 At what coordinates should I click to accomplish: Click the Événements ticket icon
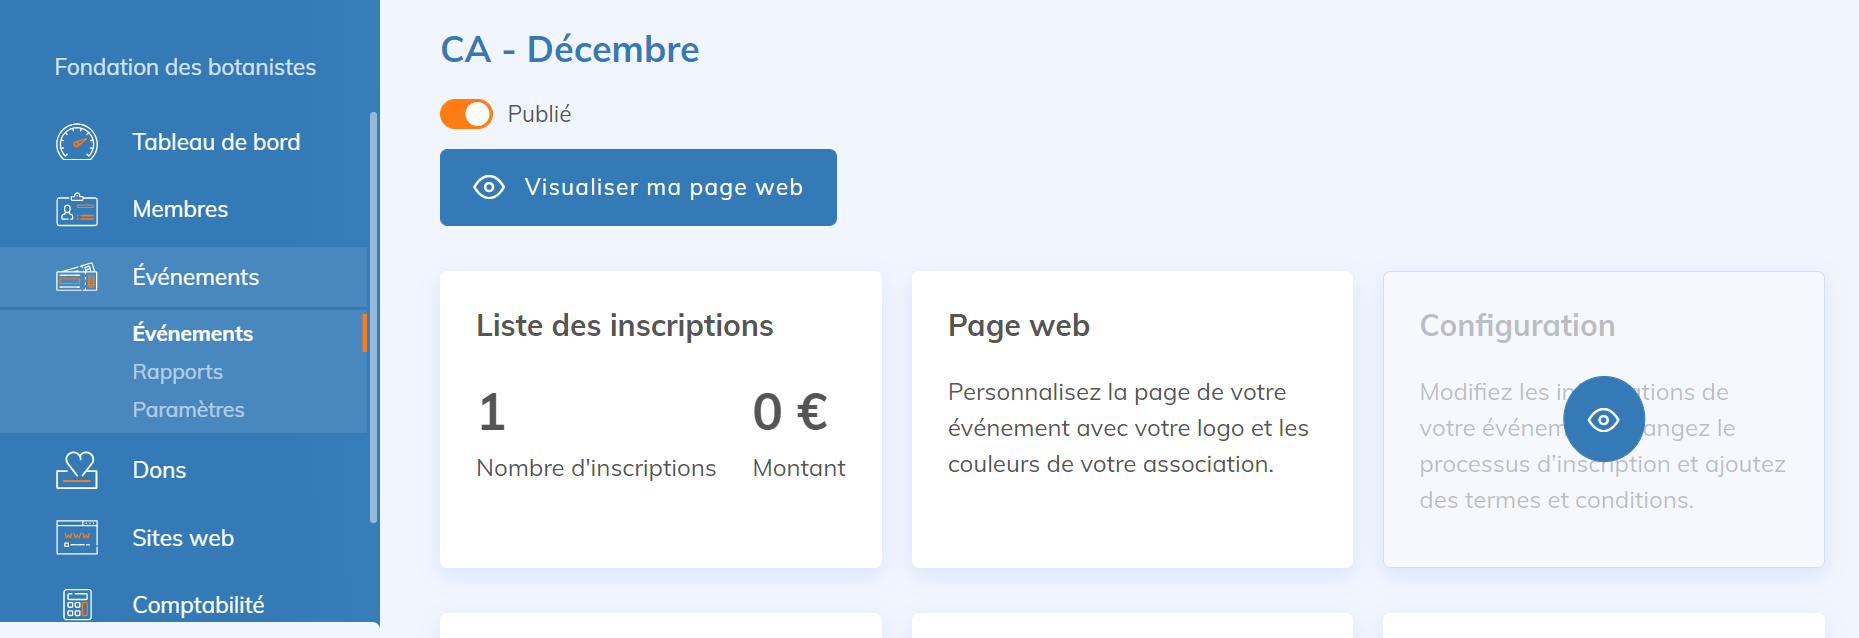pyautogui.click(x=77, y=277)
